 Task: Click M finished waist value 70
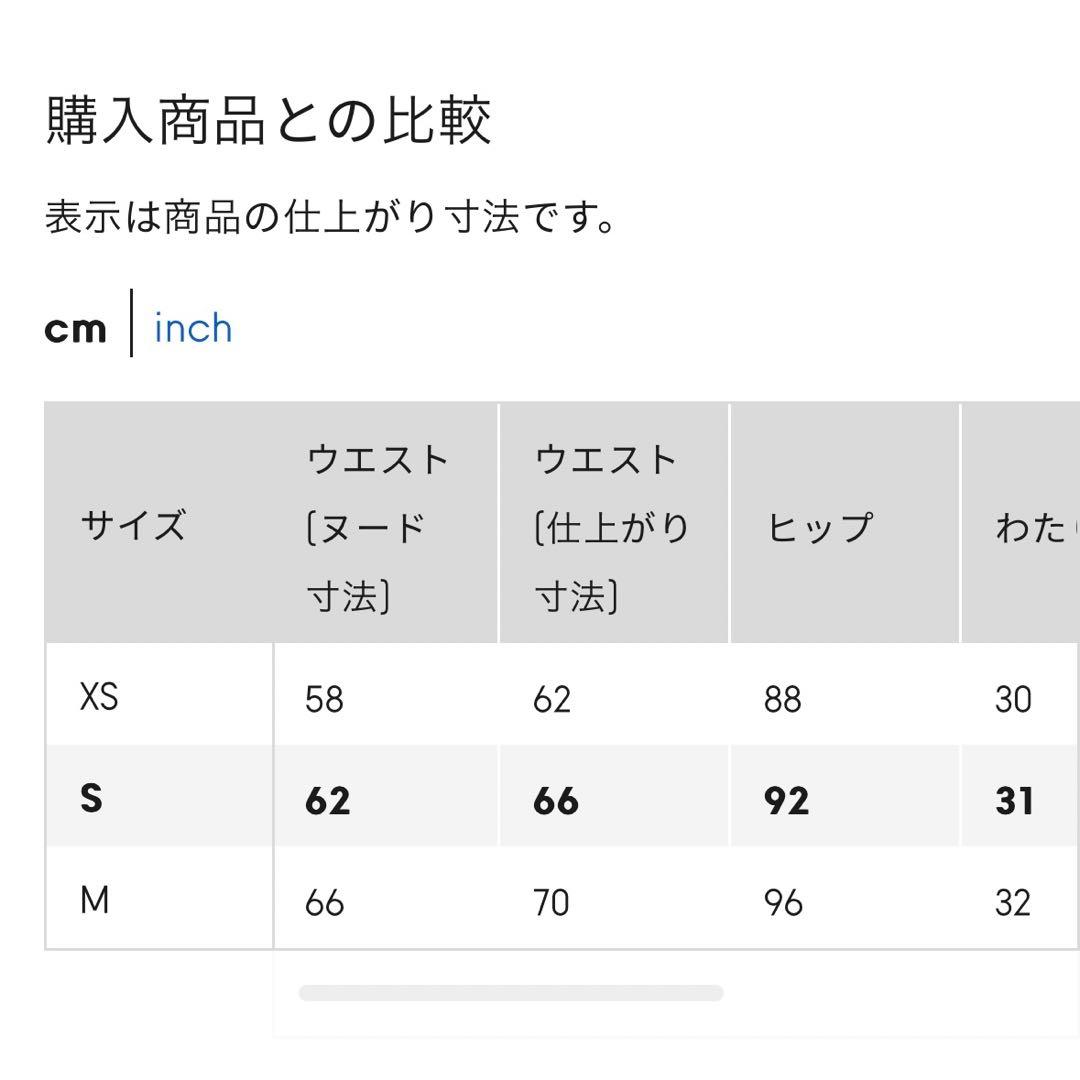pos(551,903)
